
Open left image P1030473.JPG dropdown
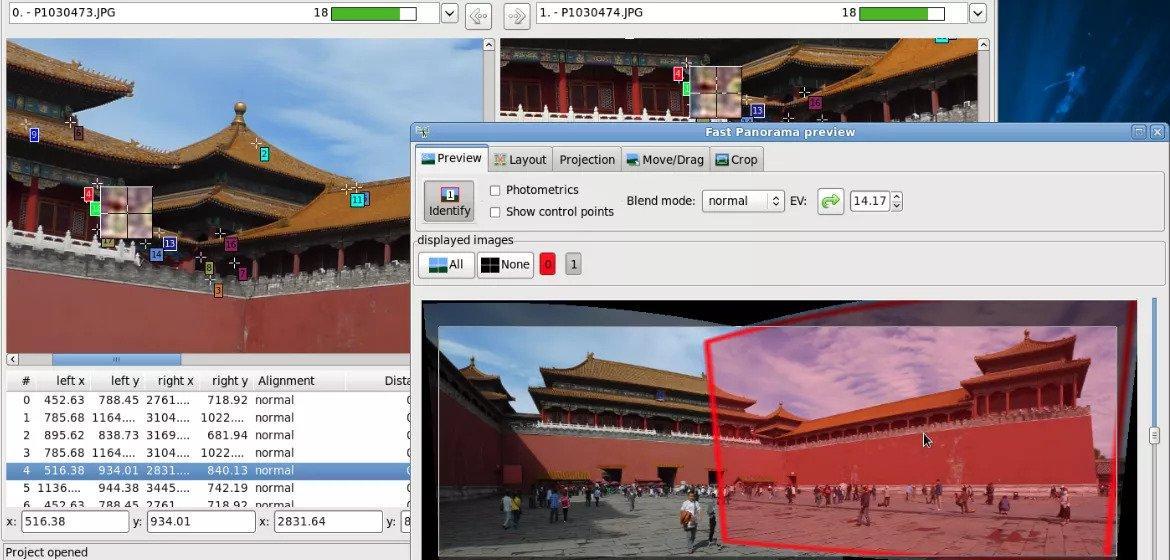click(x=449, y=14)
